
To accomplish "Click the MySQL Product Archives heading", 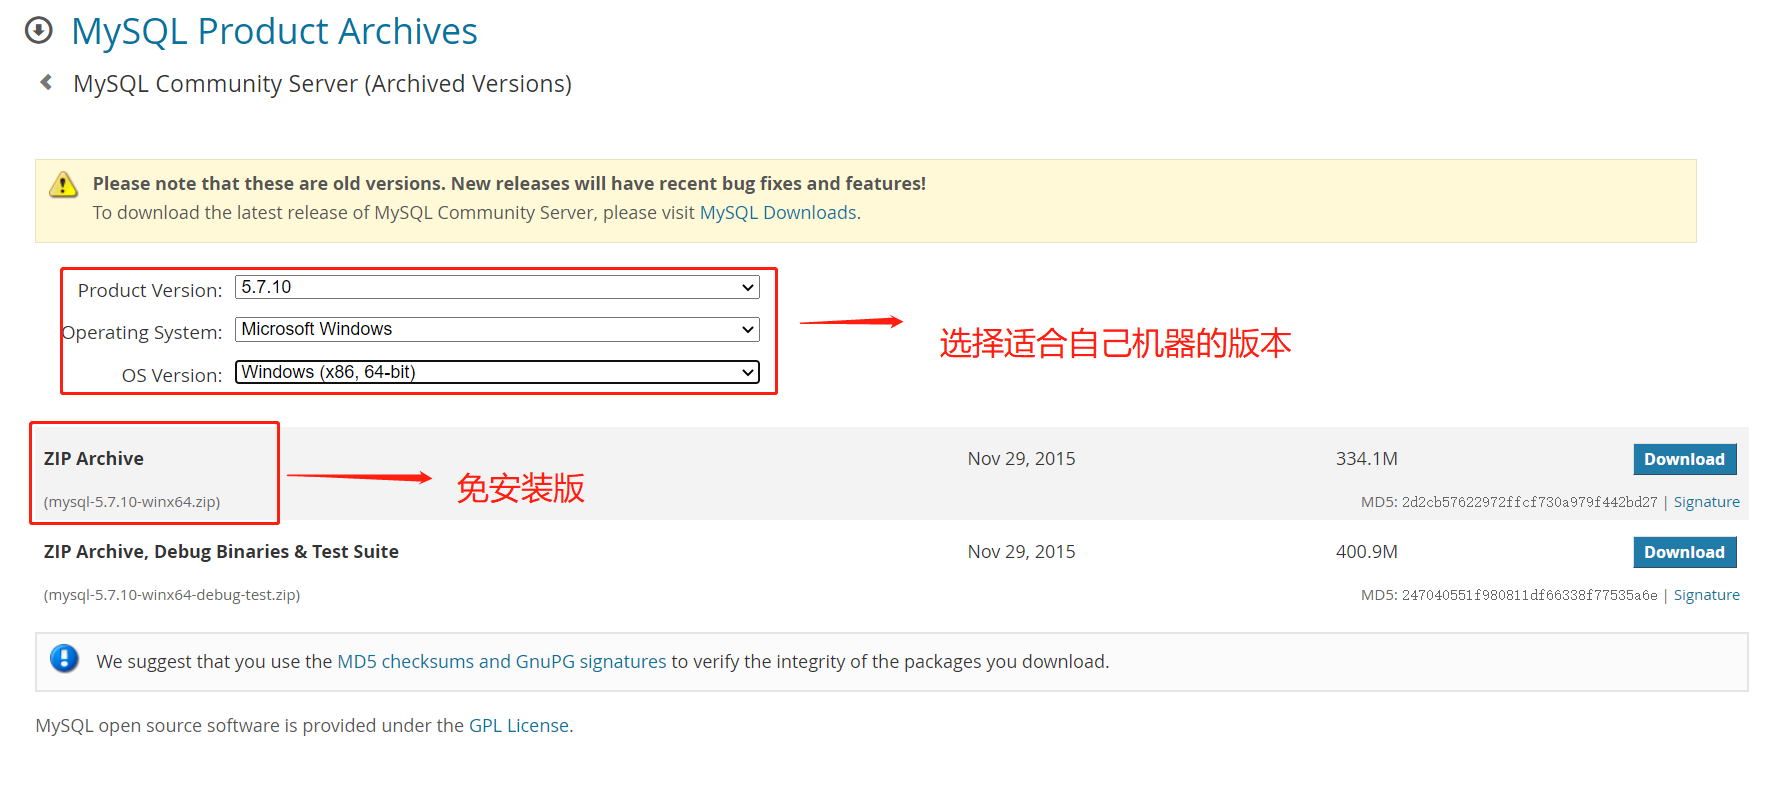I will coord(274,32).
